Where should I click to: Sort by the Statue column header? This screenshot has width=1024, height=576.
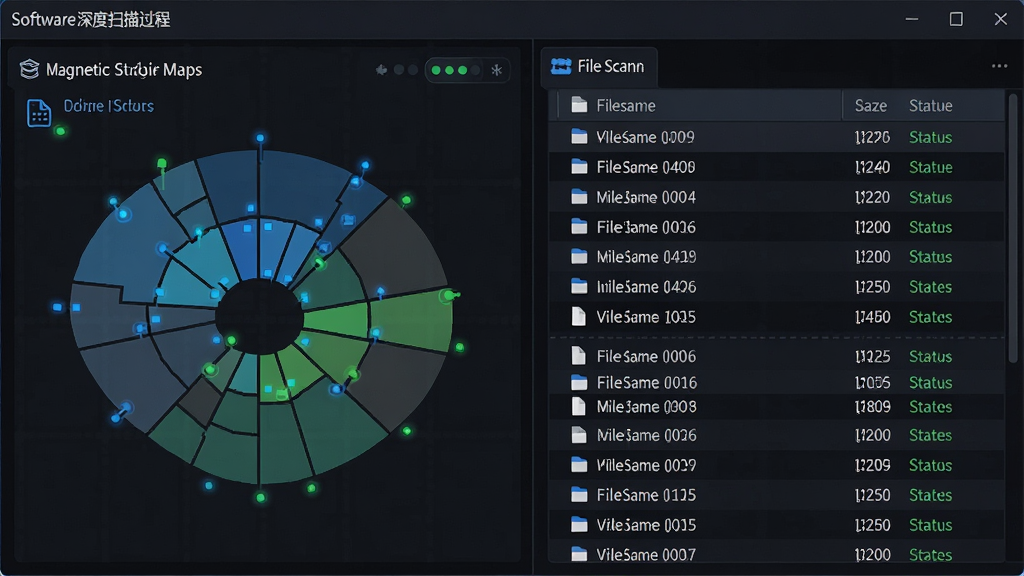931,106
